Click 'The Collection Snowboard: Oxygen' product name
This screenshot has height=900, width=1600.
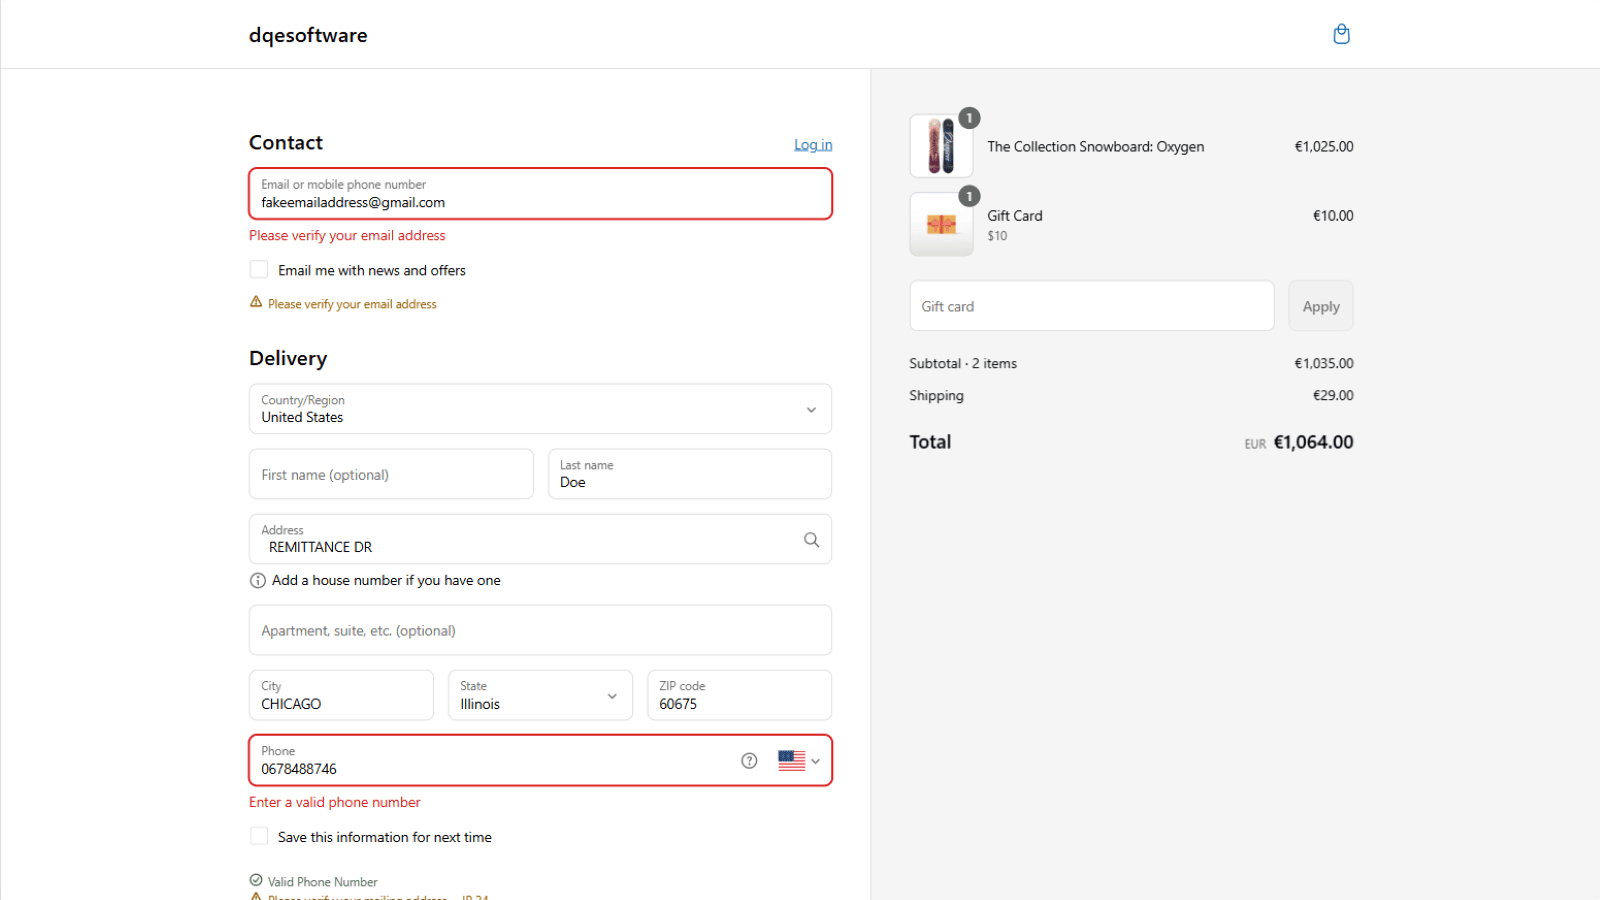pyautogui.click(x=1096, y=147)
